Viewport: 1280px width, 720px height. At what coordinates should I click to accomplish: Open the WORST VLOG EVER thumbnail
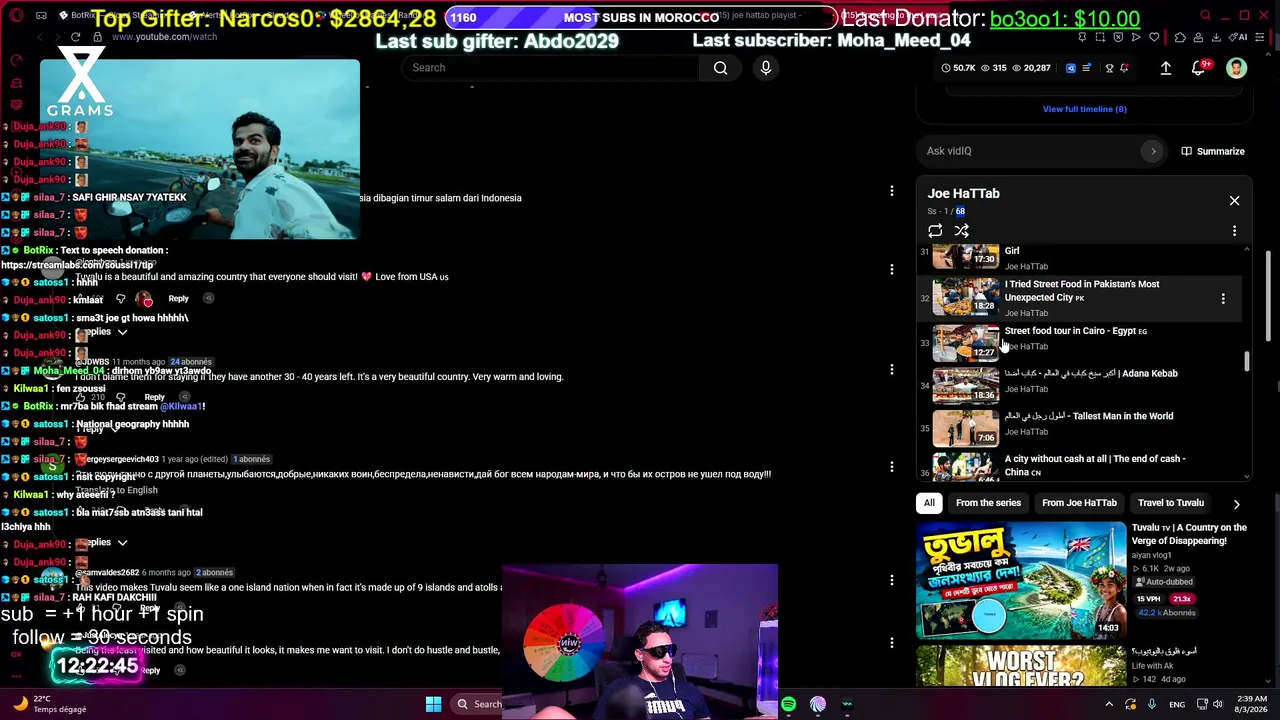pyautogui.click(x=1021, y=666)
